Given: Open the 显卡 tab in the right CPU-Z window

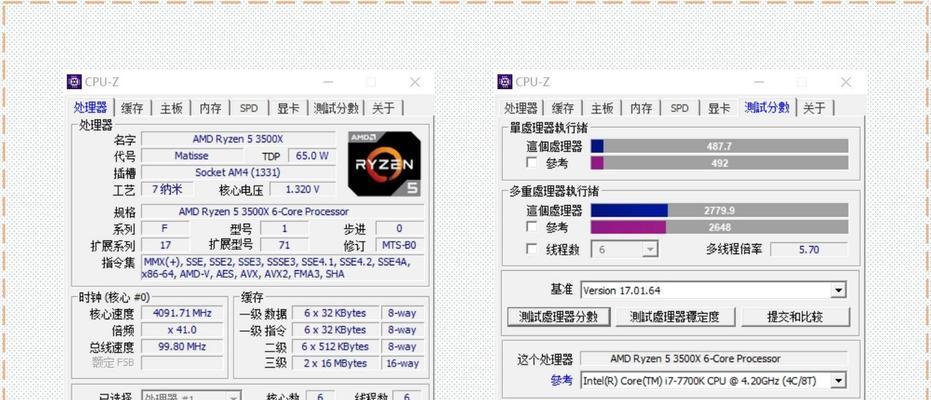Looking at the screenshot, I should pyautogui.click(x=718, y=108).
